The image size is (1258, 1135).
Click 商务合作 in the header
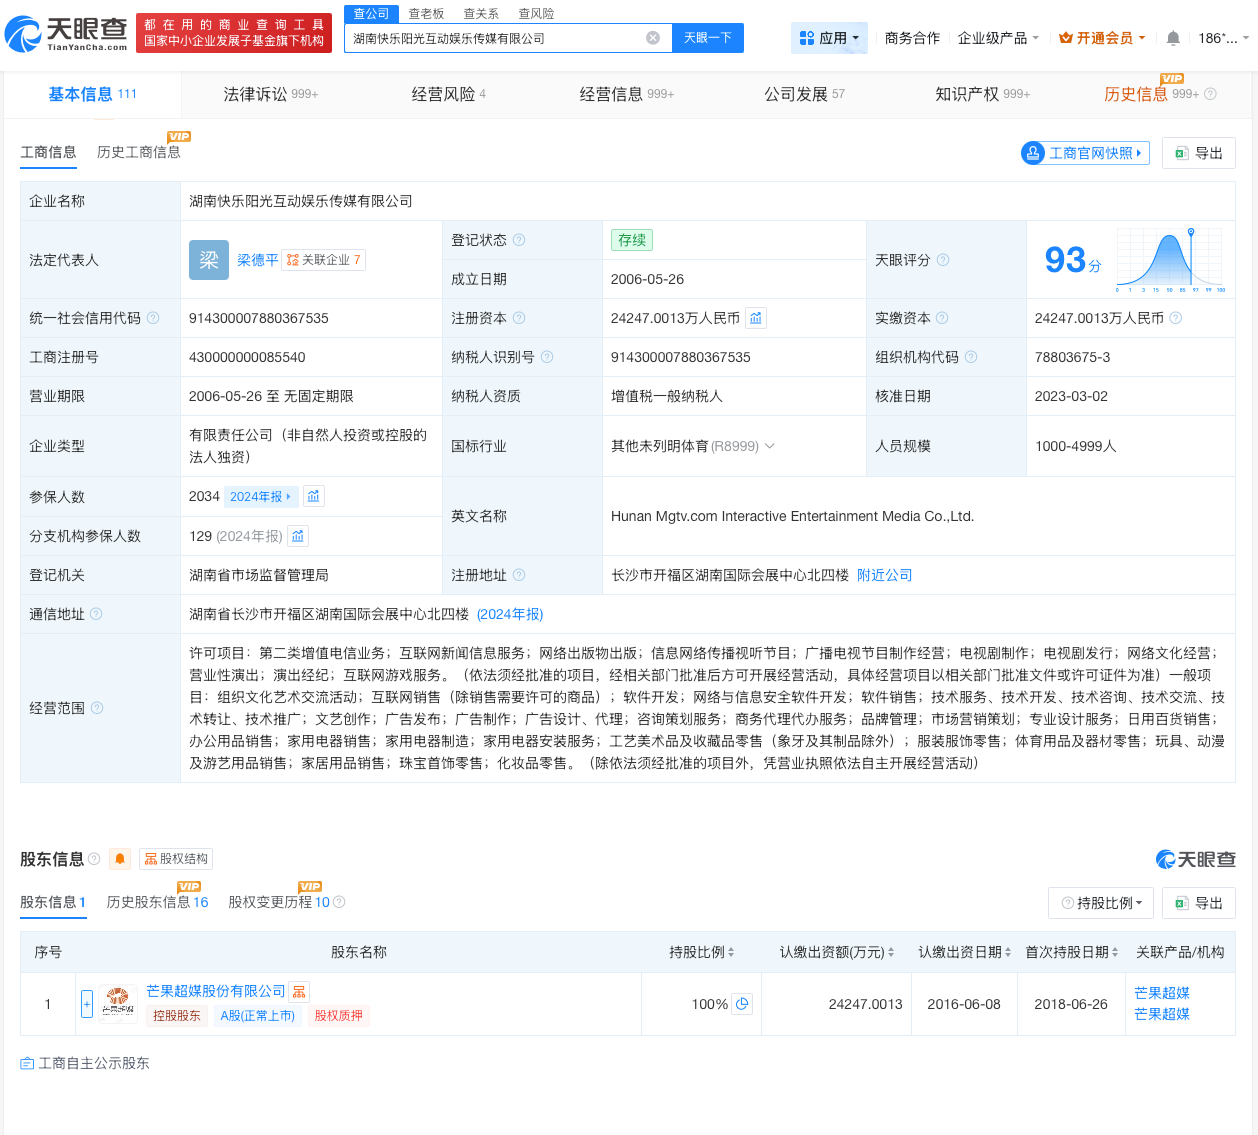click(912, 38)
